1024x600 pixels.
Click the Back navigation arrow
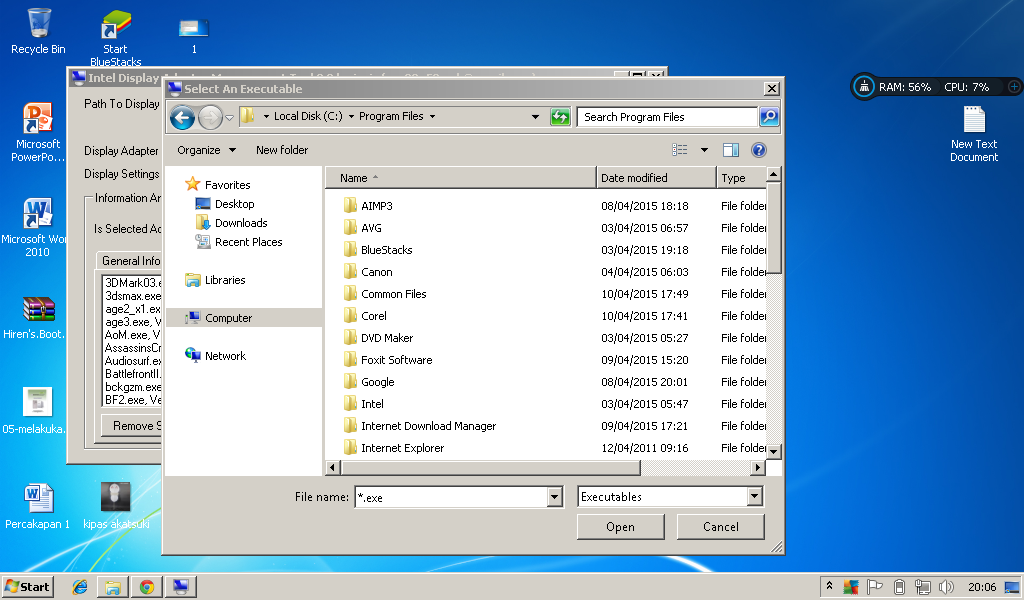[182, 118]
